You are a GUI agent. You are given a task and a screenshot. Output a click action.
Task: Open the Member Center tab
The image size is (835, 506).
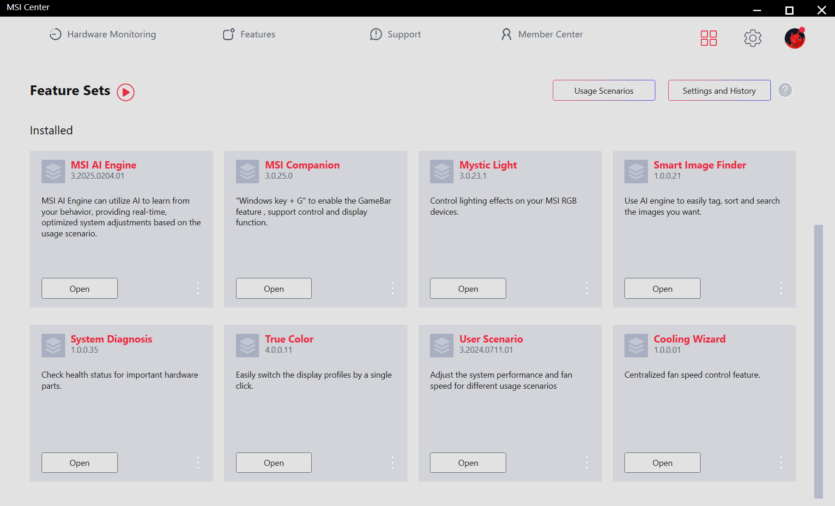(x=542, y=34)
